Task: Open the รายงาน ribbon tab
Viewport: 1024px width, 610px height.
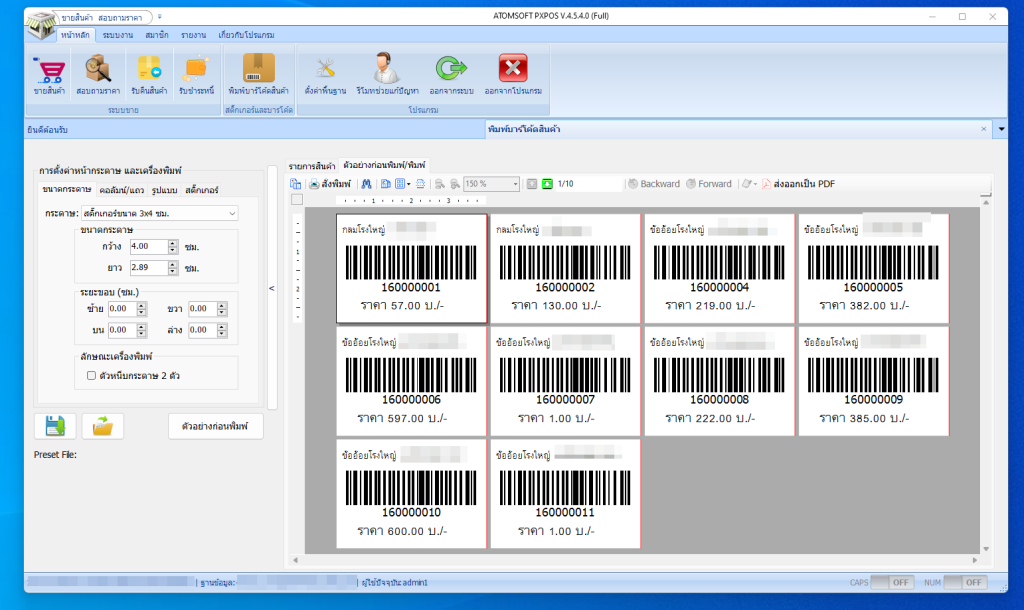Action: click(x=193, y=35)
